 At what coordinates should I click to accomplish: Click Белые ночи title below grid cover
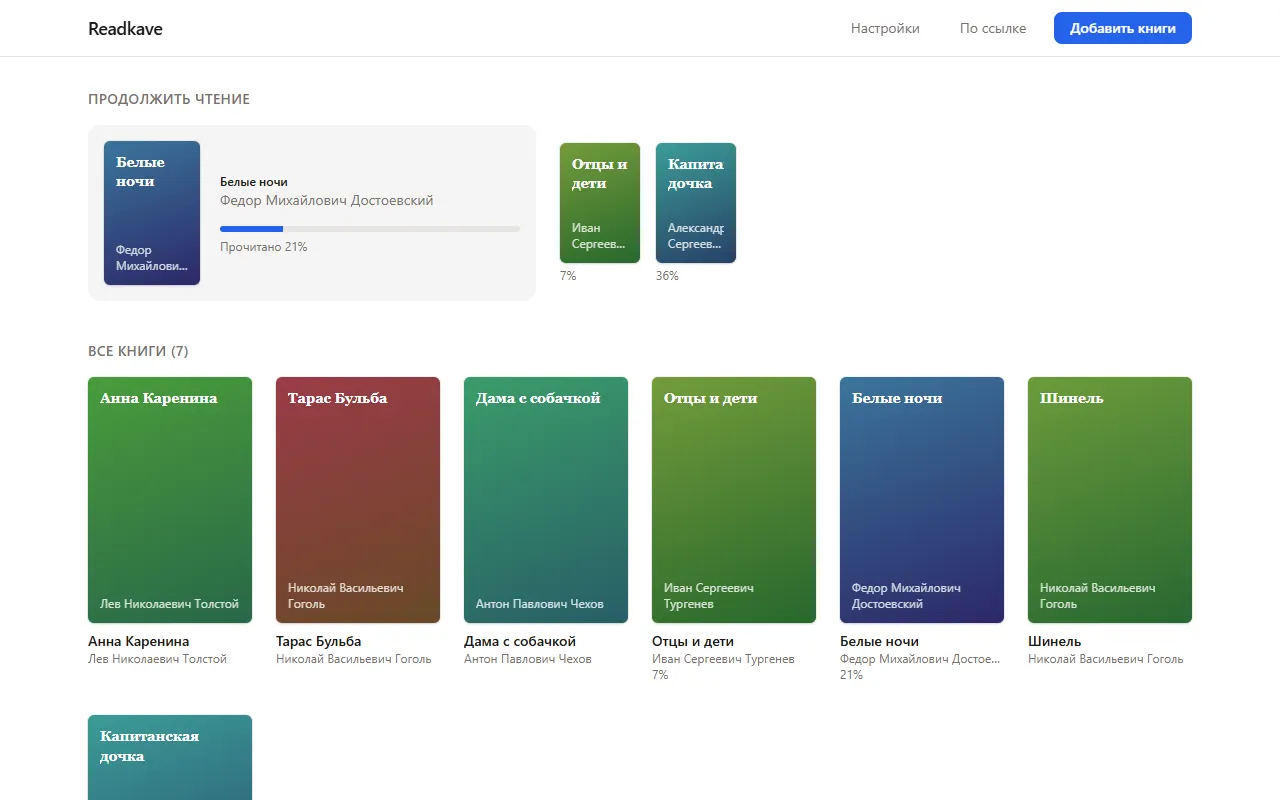[x=880, y=641]
